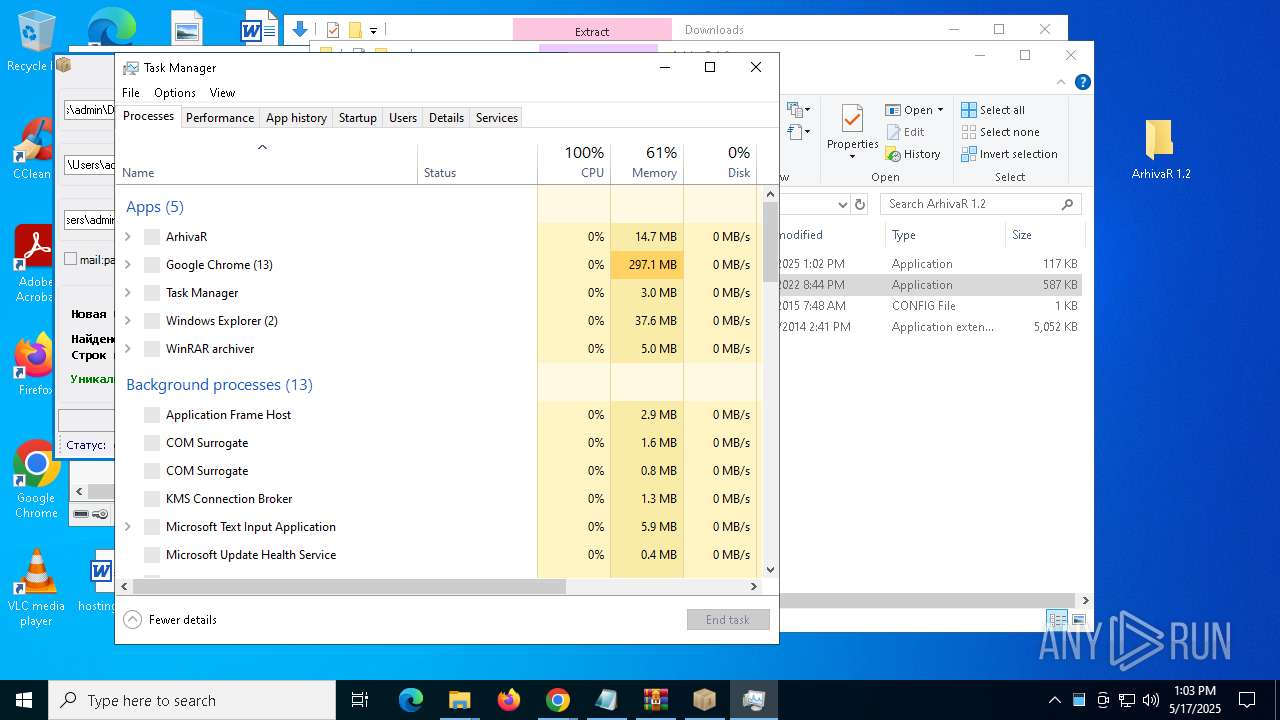Expand the Task Manager process row

[x=127, y=293]
